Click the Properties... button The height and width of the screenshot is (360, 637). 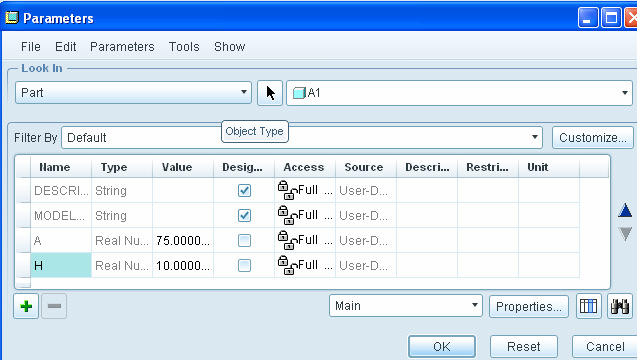point(529,306)
